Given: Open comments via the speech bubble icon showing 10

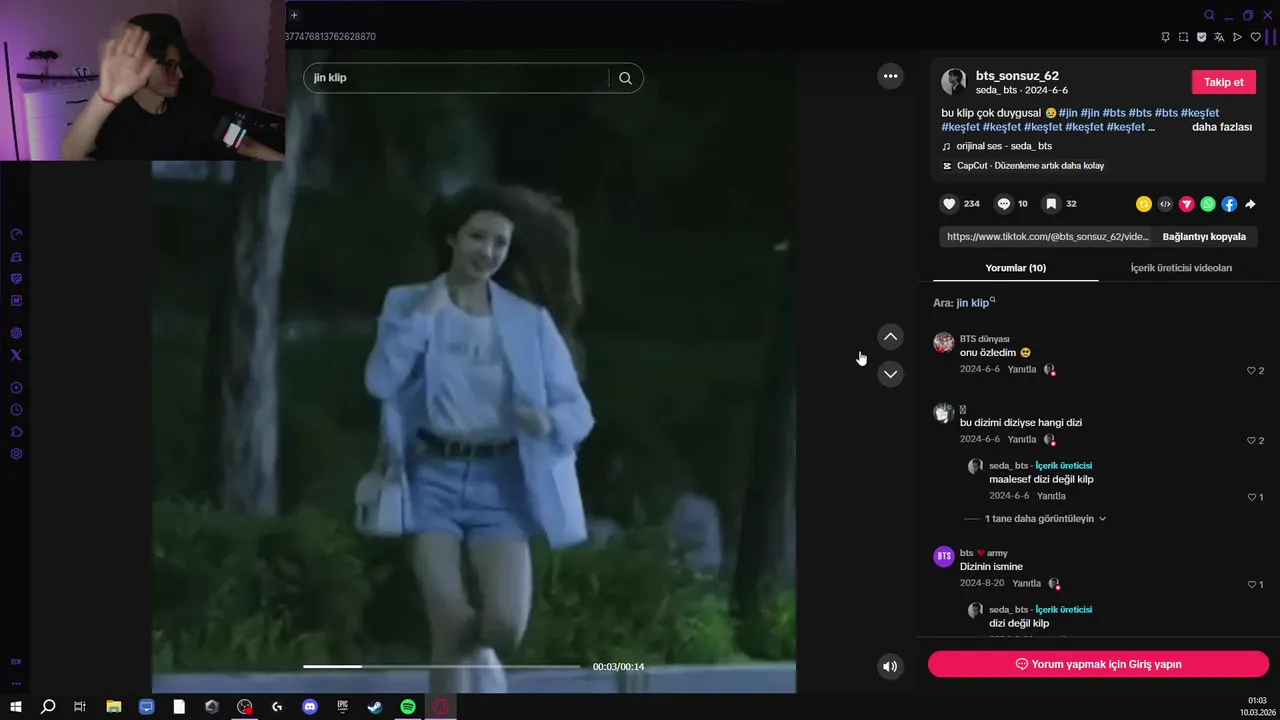Looking at the screenshot, I should coord(1003,204).
